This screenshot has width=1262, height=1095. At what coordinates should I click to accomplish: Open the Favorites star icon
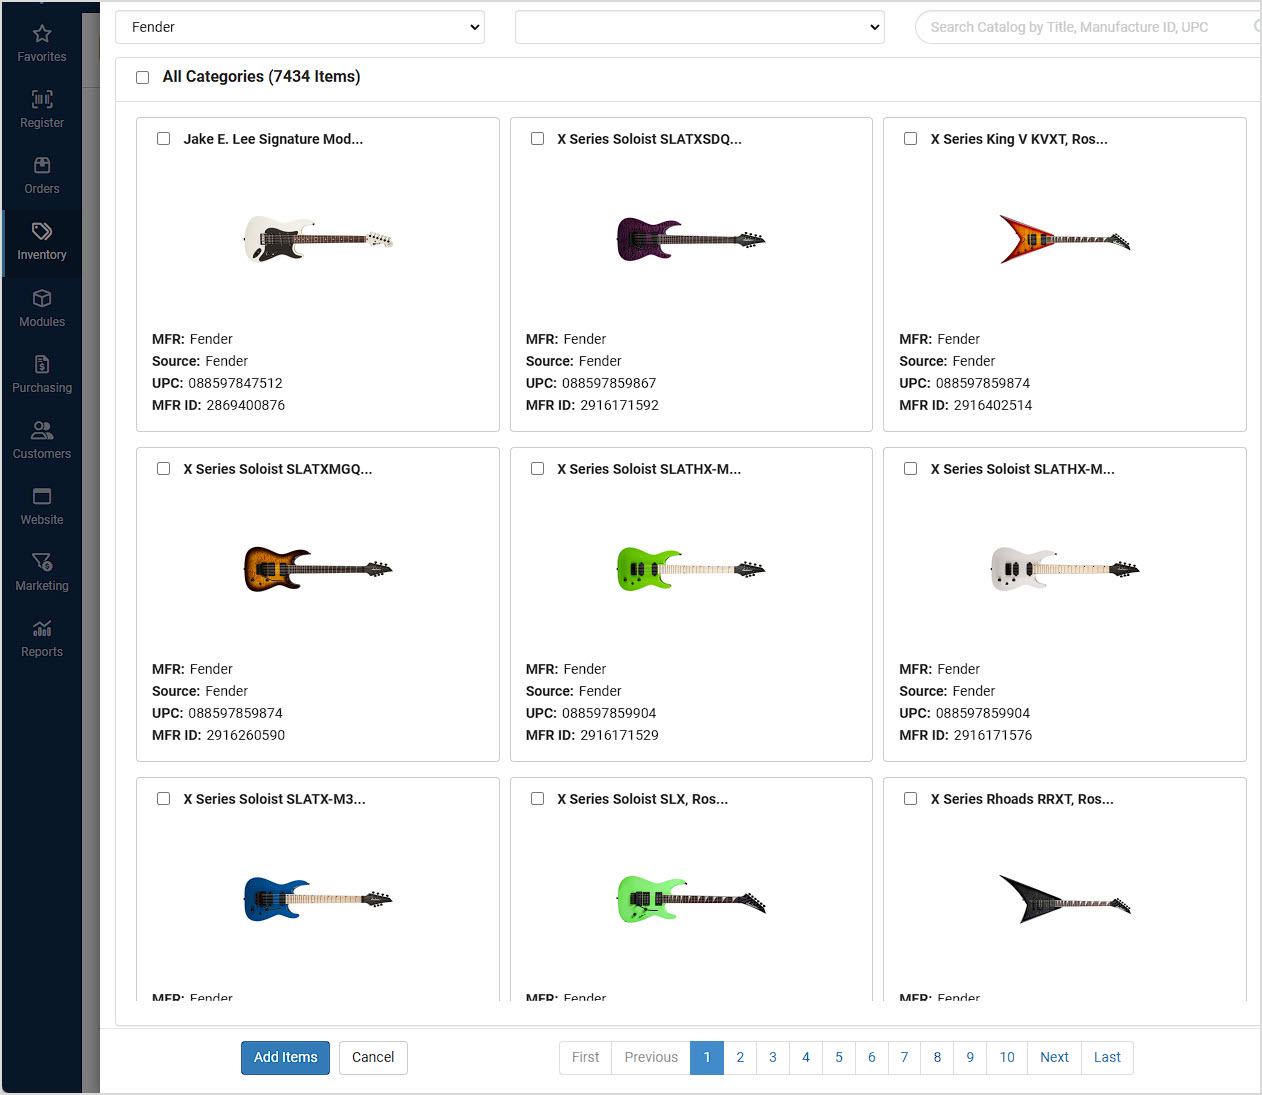[42, 34]
